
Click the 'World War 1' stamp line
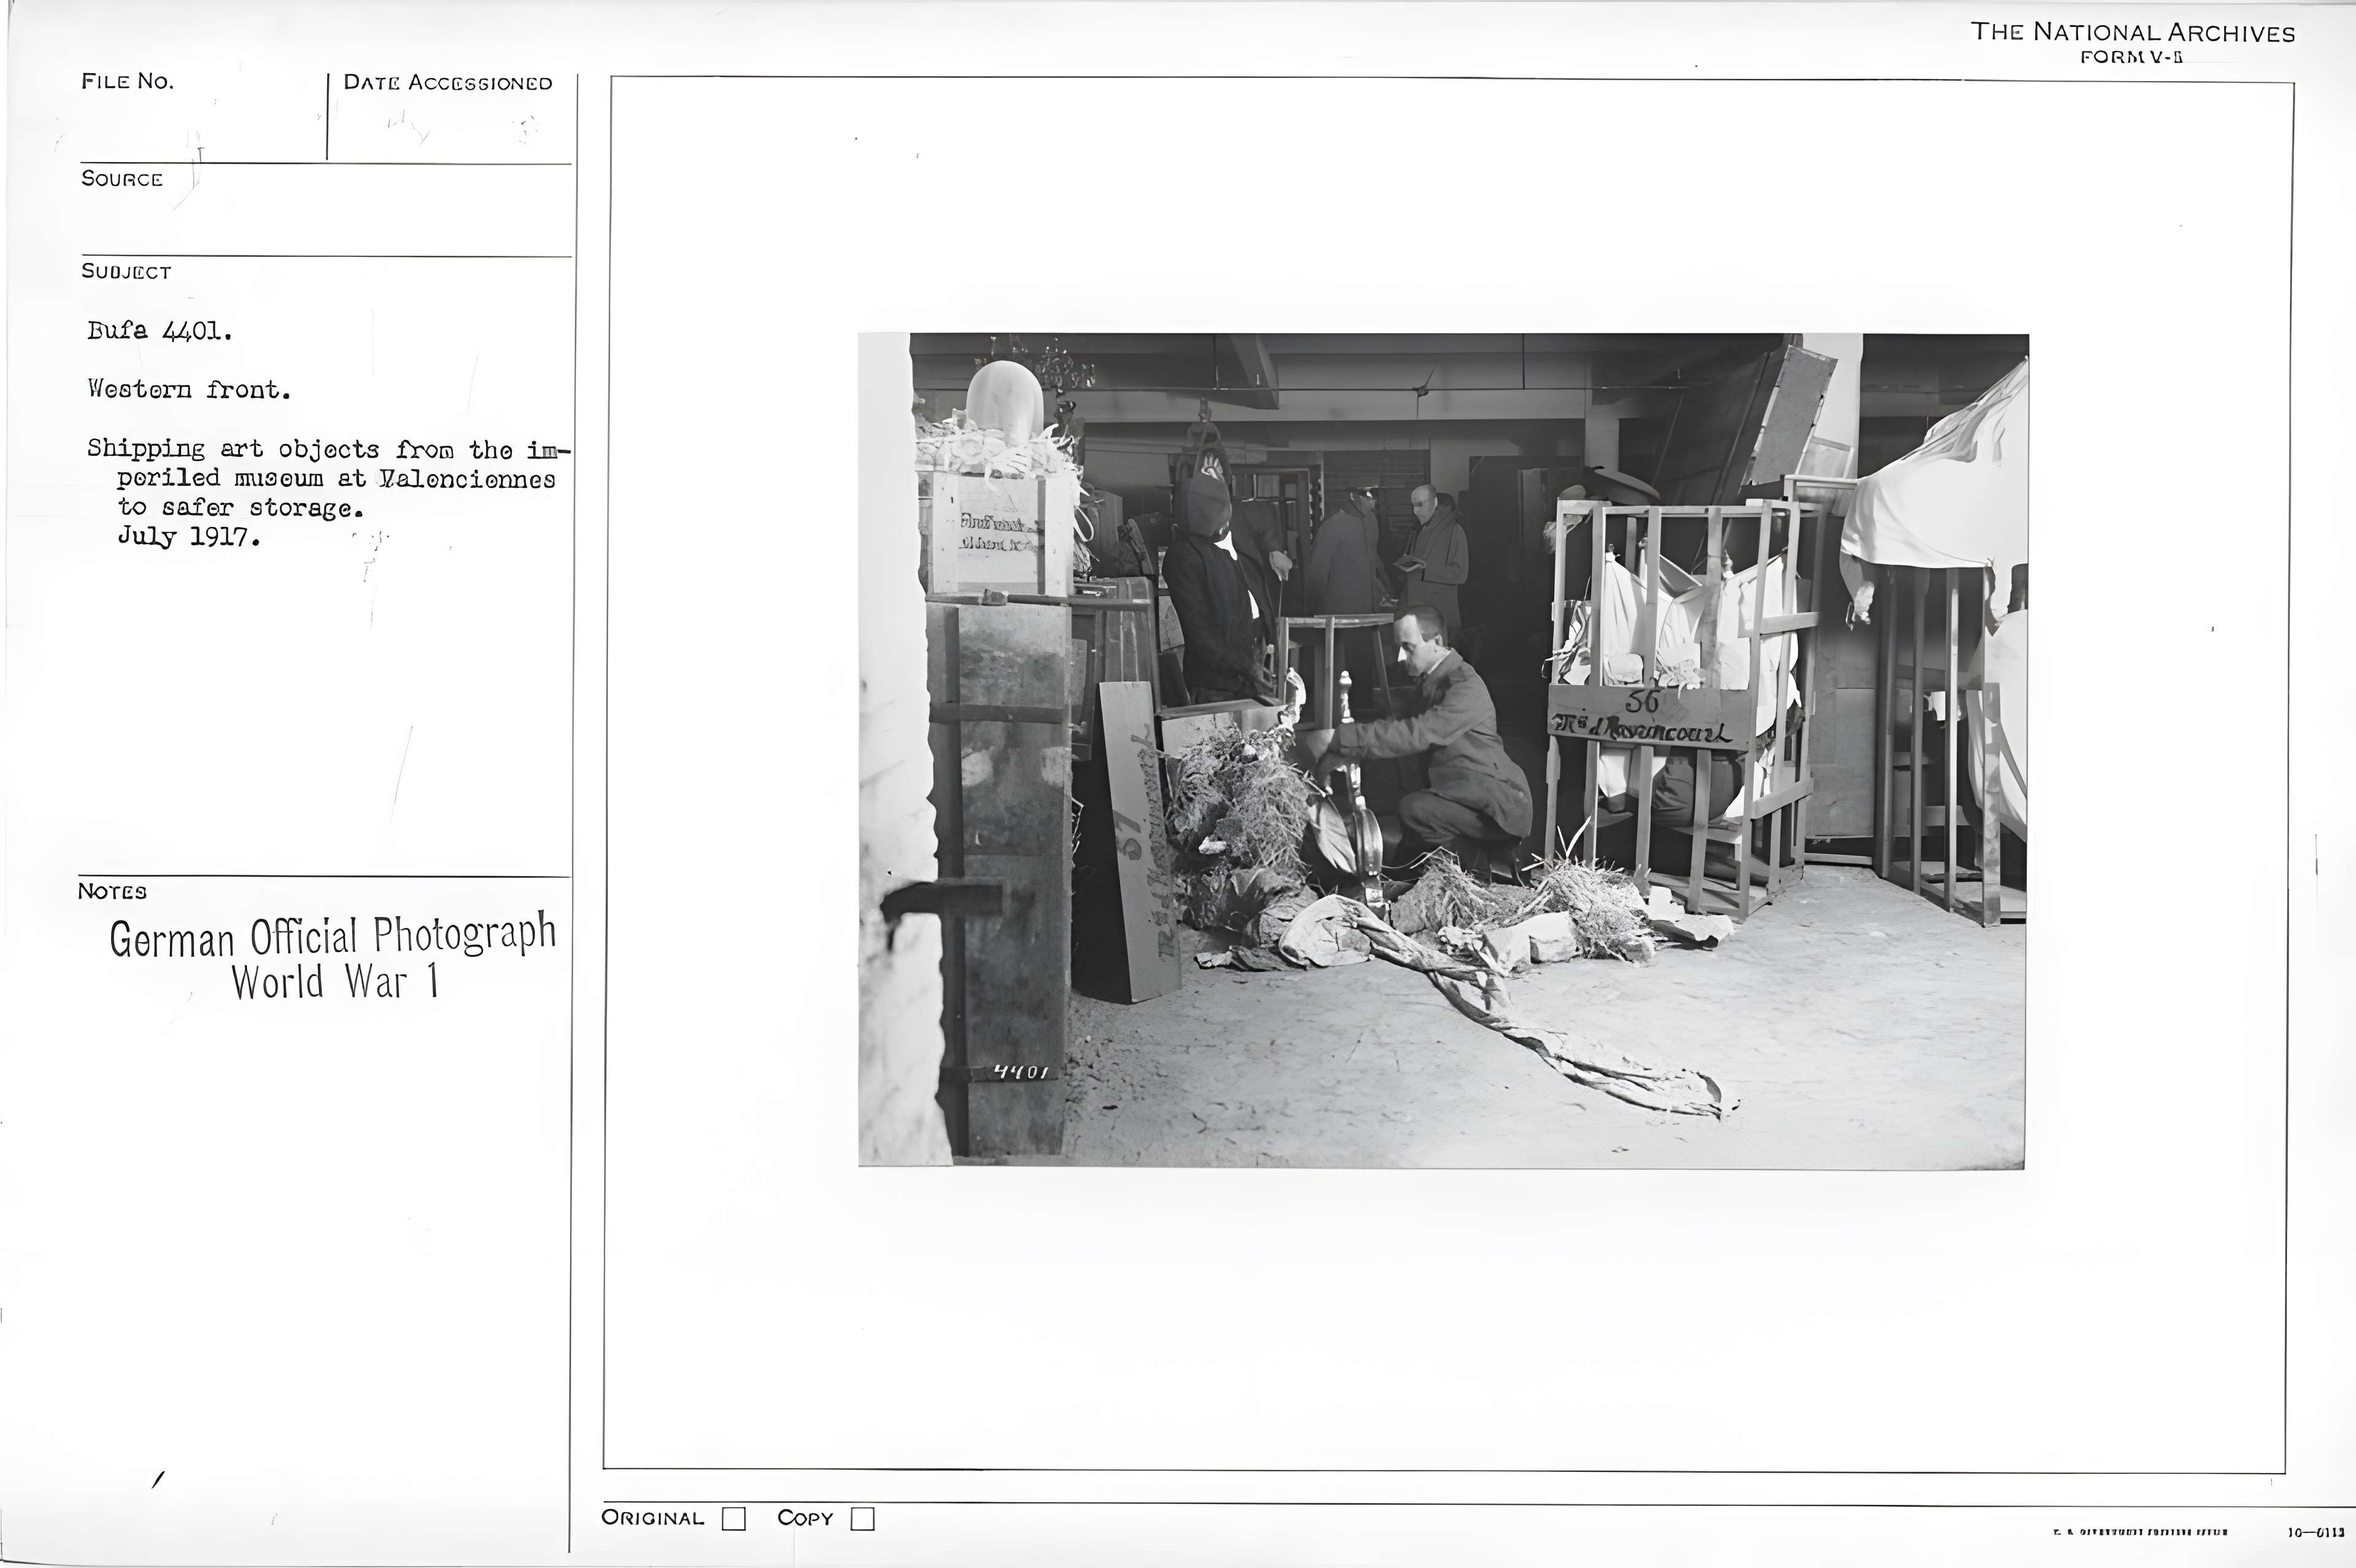pyautogui.click(x=335, y=981)
